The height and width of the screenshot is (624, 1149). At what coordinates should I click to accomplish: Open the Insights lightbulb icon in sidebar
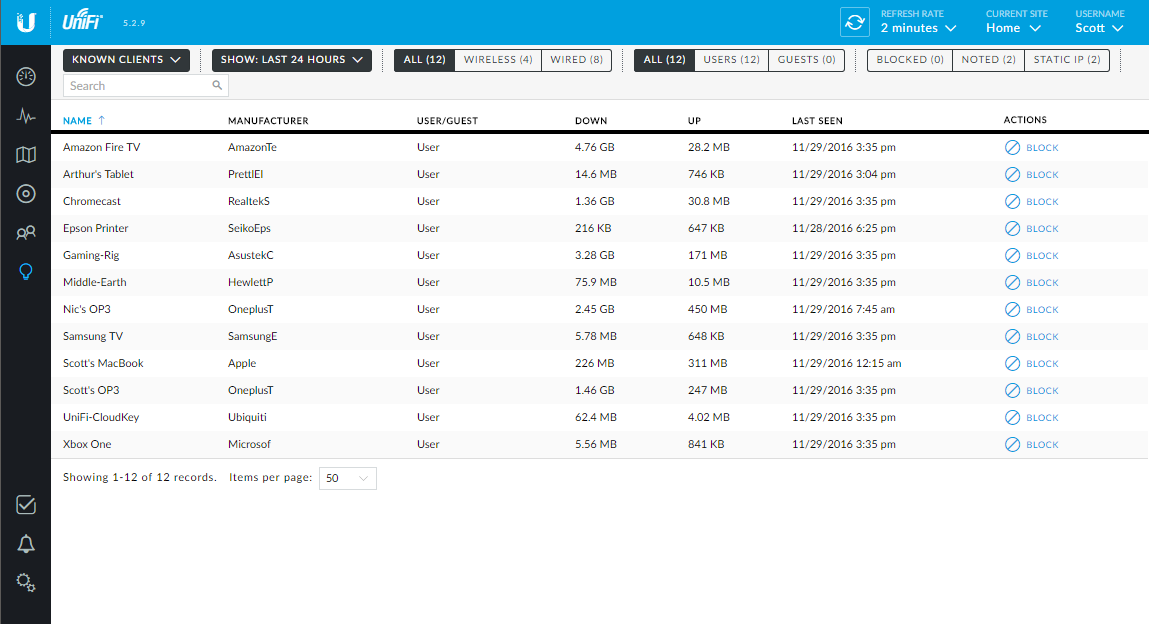pyautogui.click(x=26, y=272)
